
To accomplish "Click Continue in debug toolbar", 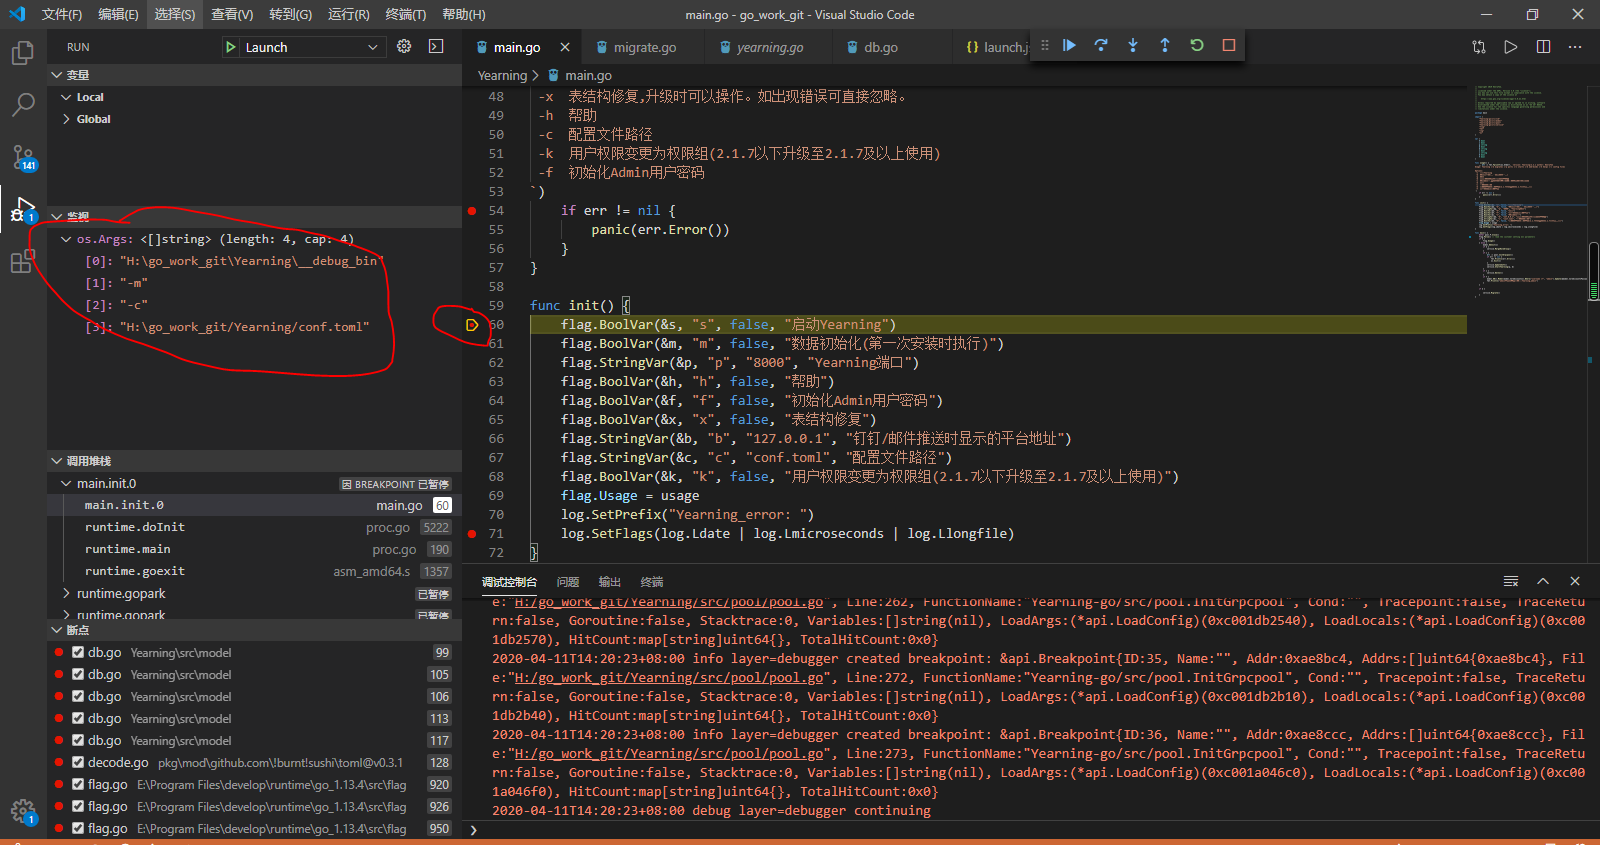I will click(x=1069, y=45).
